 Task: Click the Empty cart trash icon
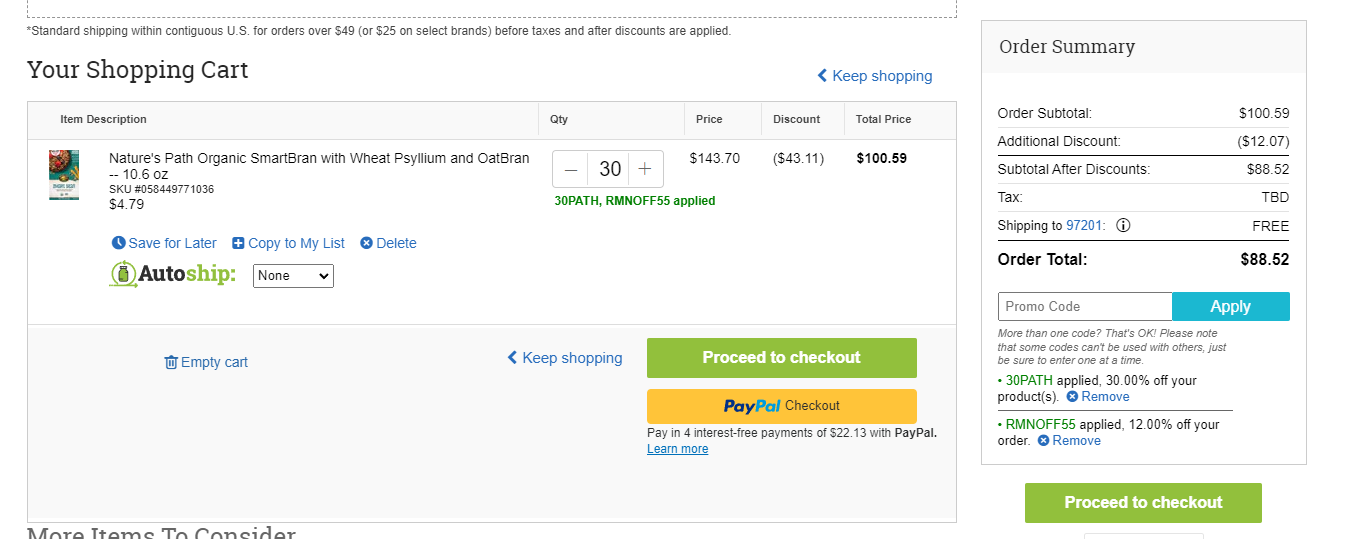click(171, 362)
